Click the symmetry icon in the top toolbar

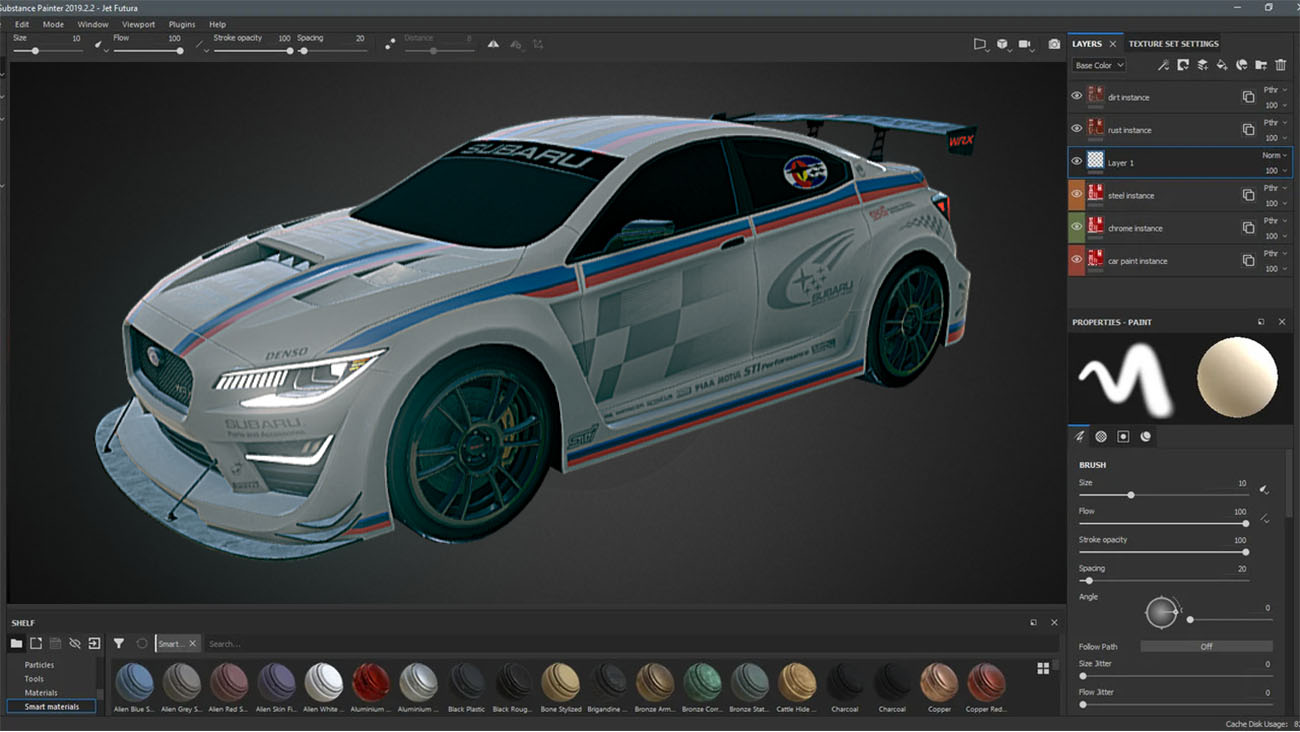point(493,44)
